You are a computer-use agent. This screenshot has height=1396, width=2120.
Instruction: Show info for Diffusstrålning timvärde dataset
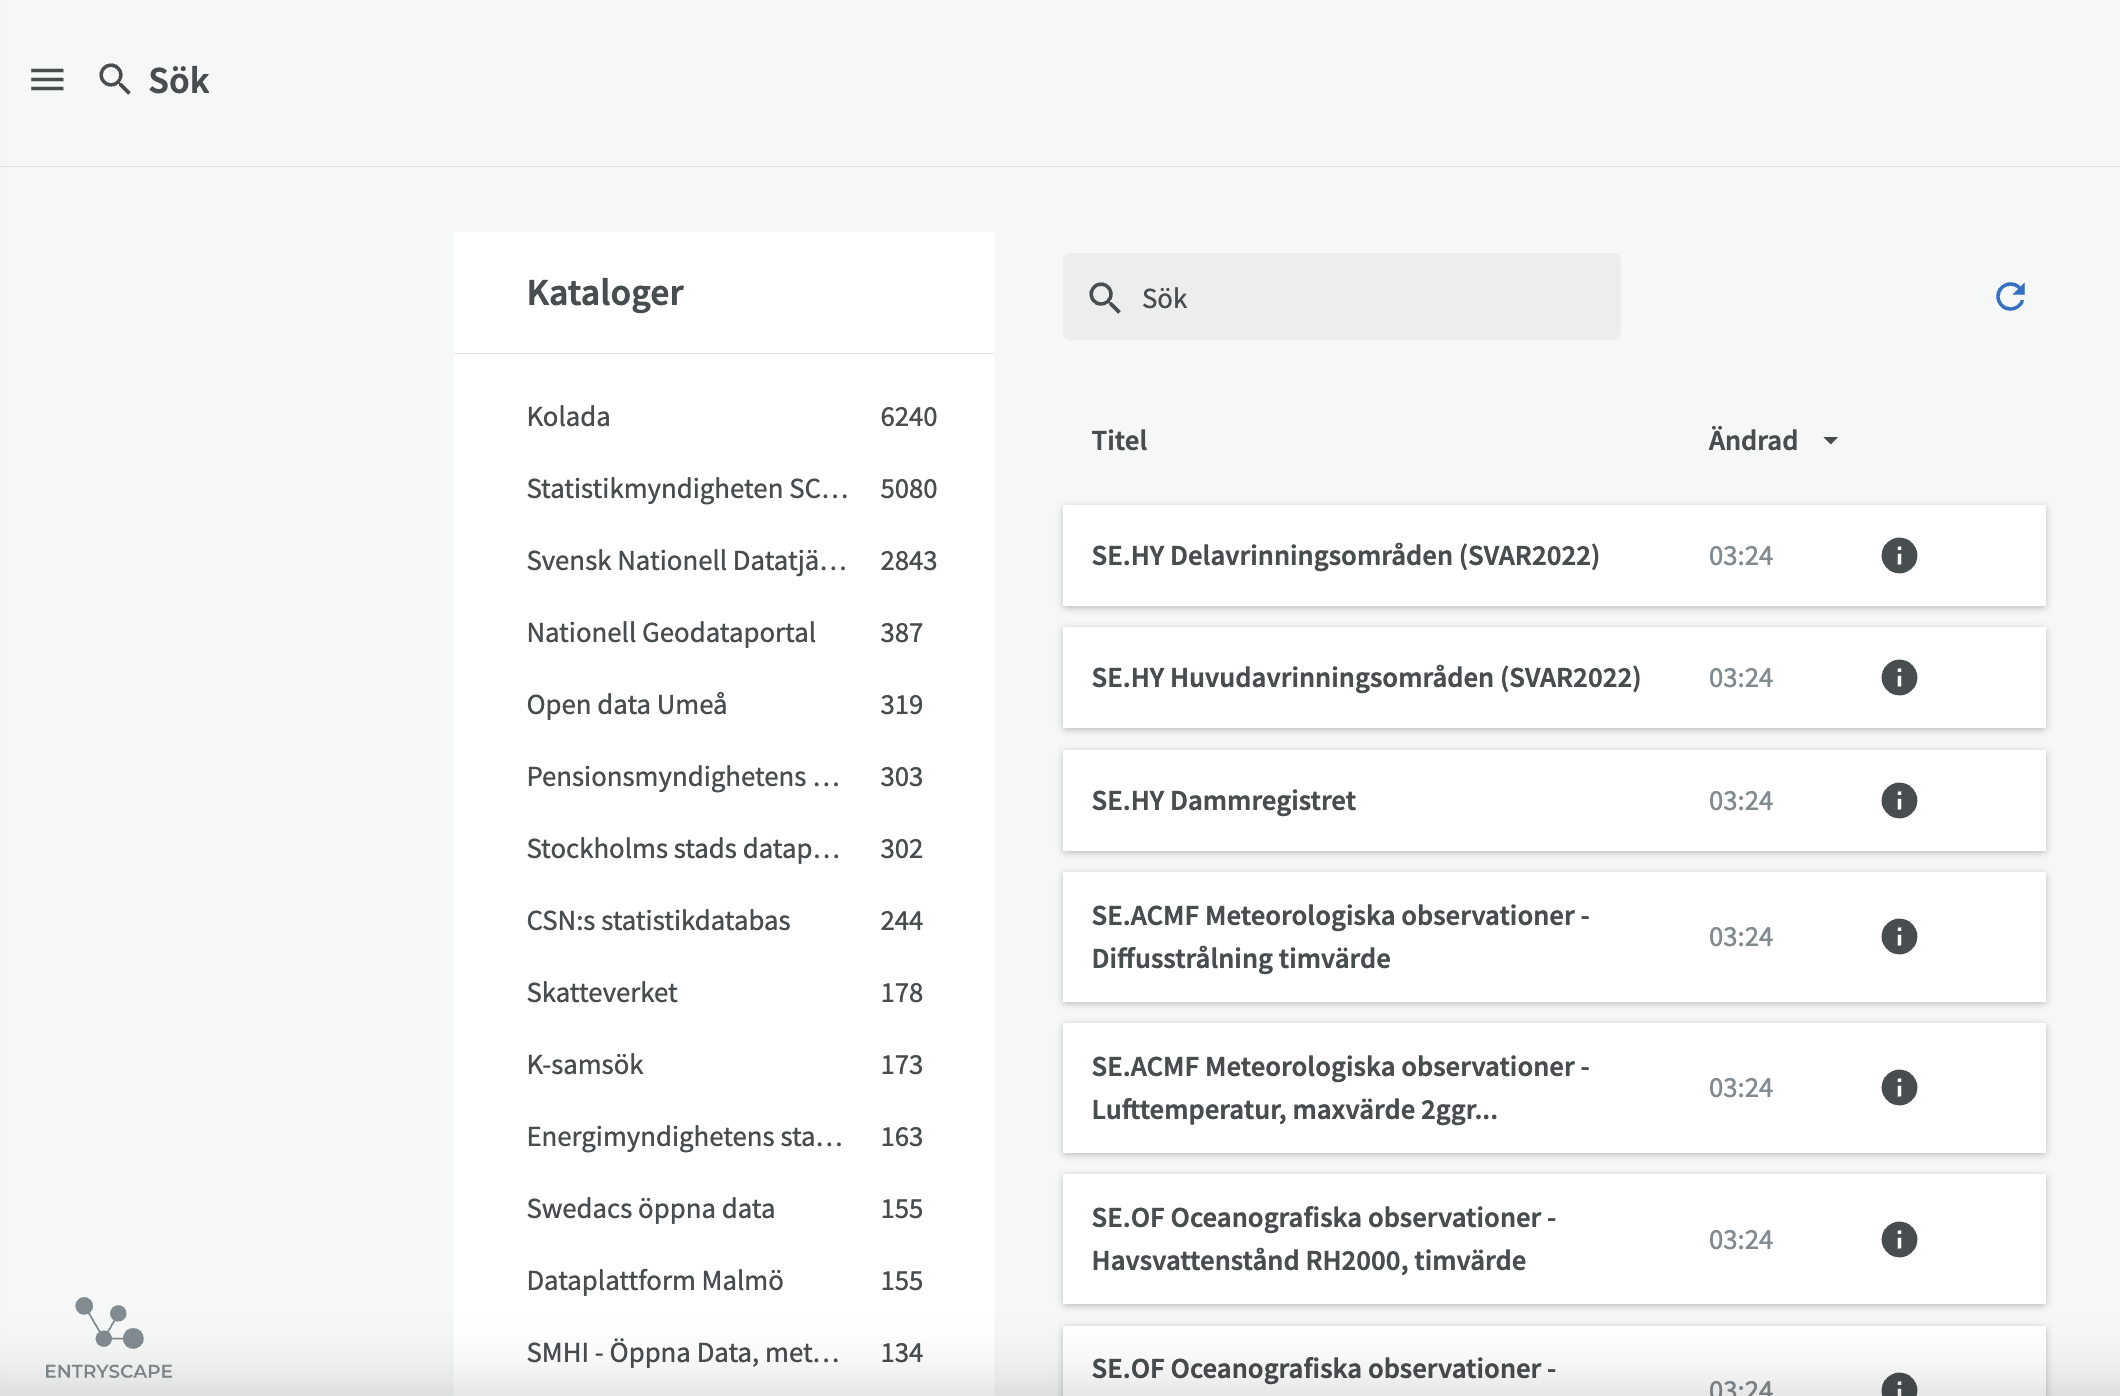pos(1899,936)
